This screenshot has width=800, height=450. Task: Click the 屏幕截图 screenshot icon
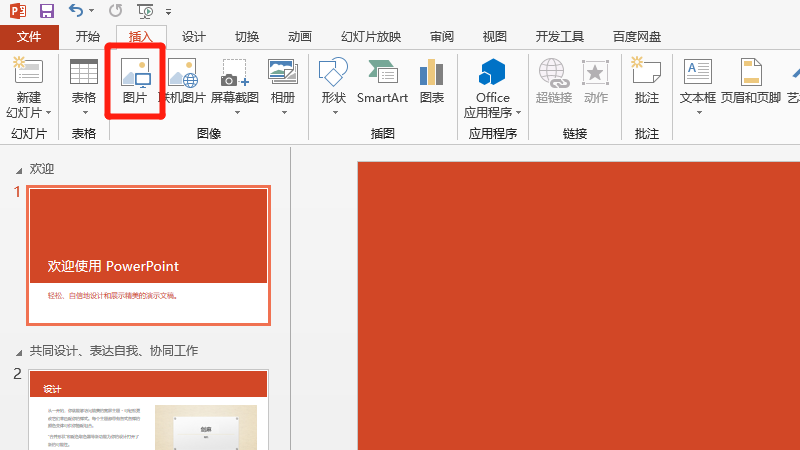click(235, 72)
